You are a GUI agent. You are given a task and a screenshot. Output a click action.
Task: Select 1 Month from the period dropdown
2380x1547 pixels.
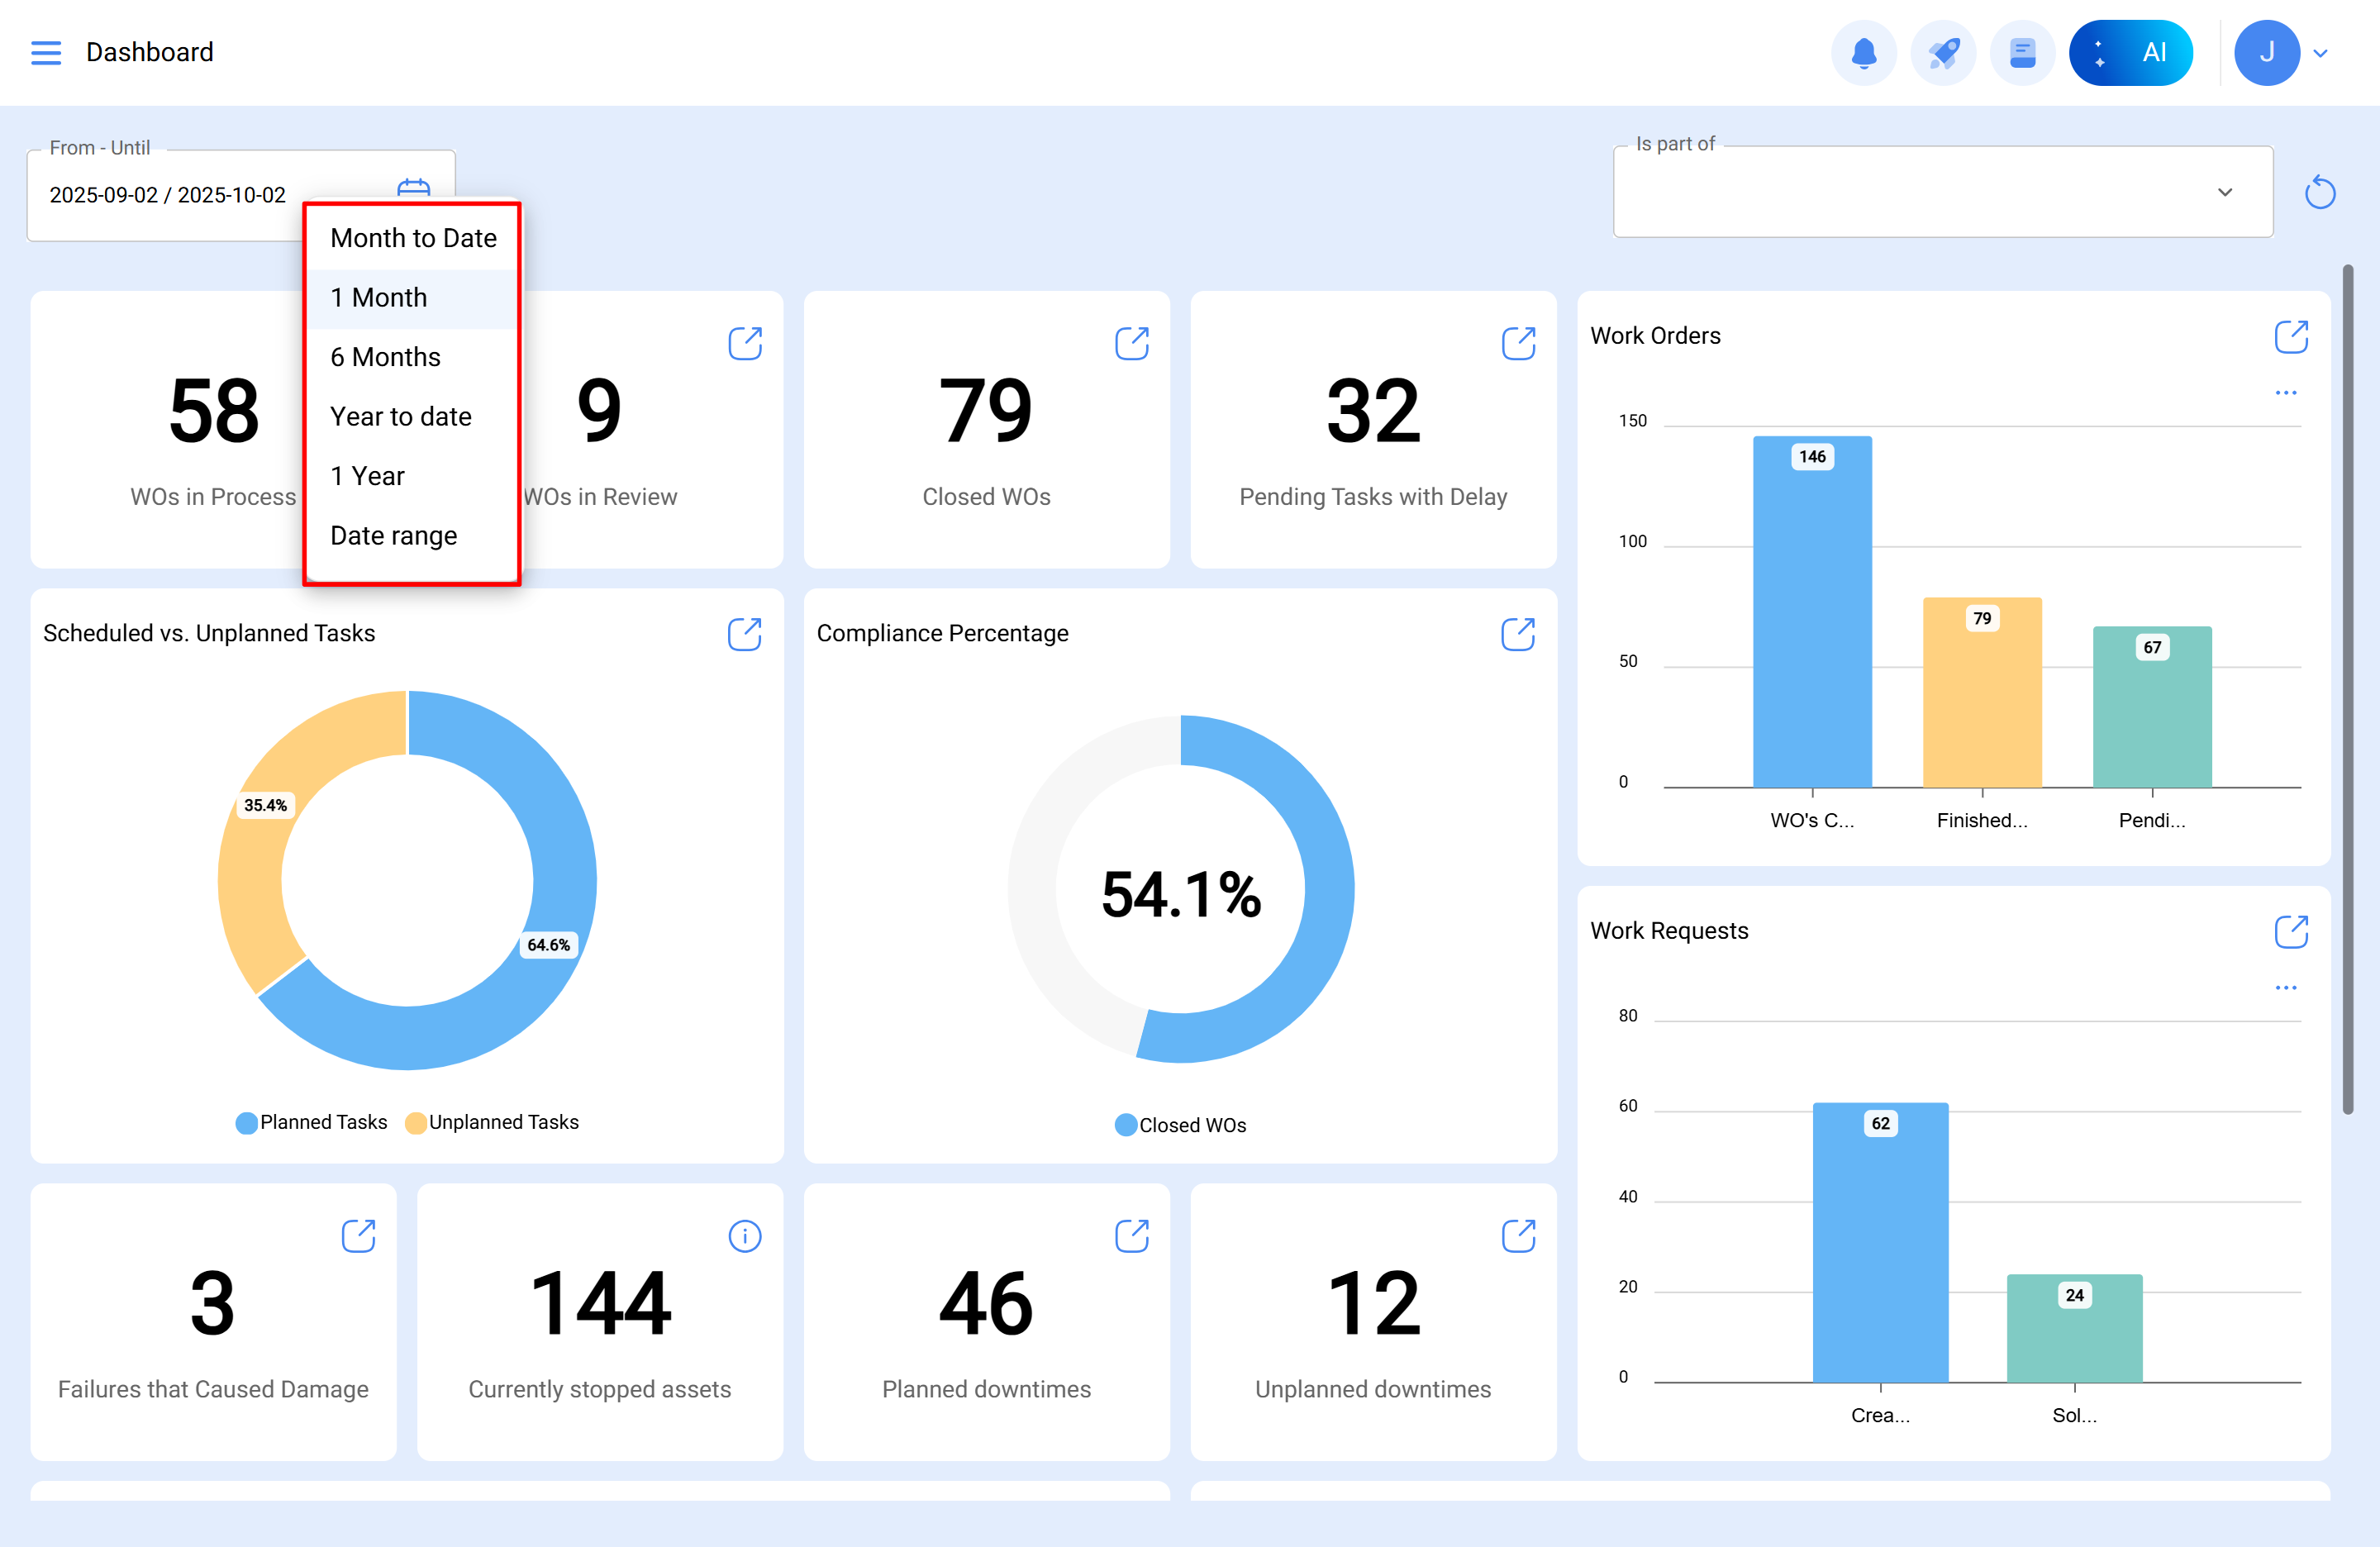tap(379, 297)
